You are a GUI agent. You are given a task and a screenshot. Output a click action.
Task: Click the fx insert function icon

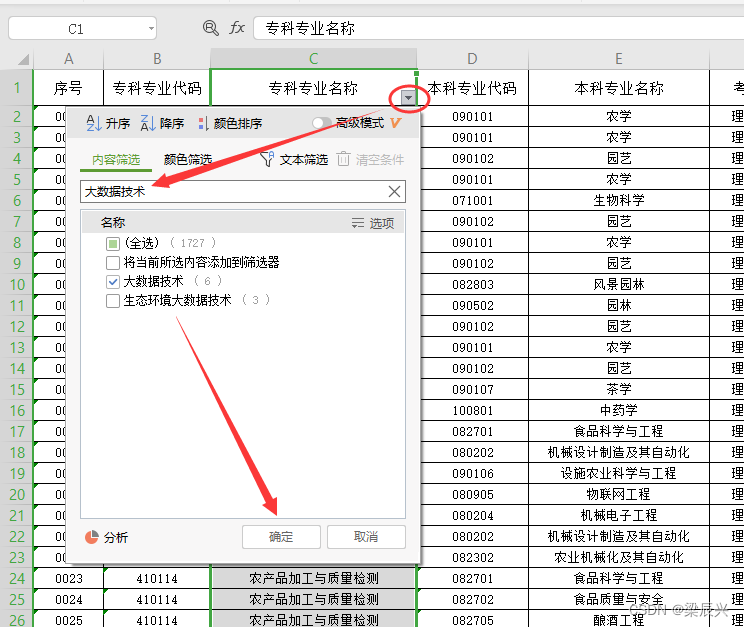pyautogui.click(x=237, y=28)
